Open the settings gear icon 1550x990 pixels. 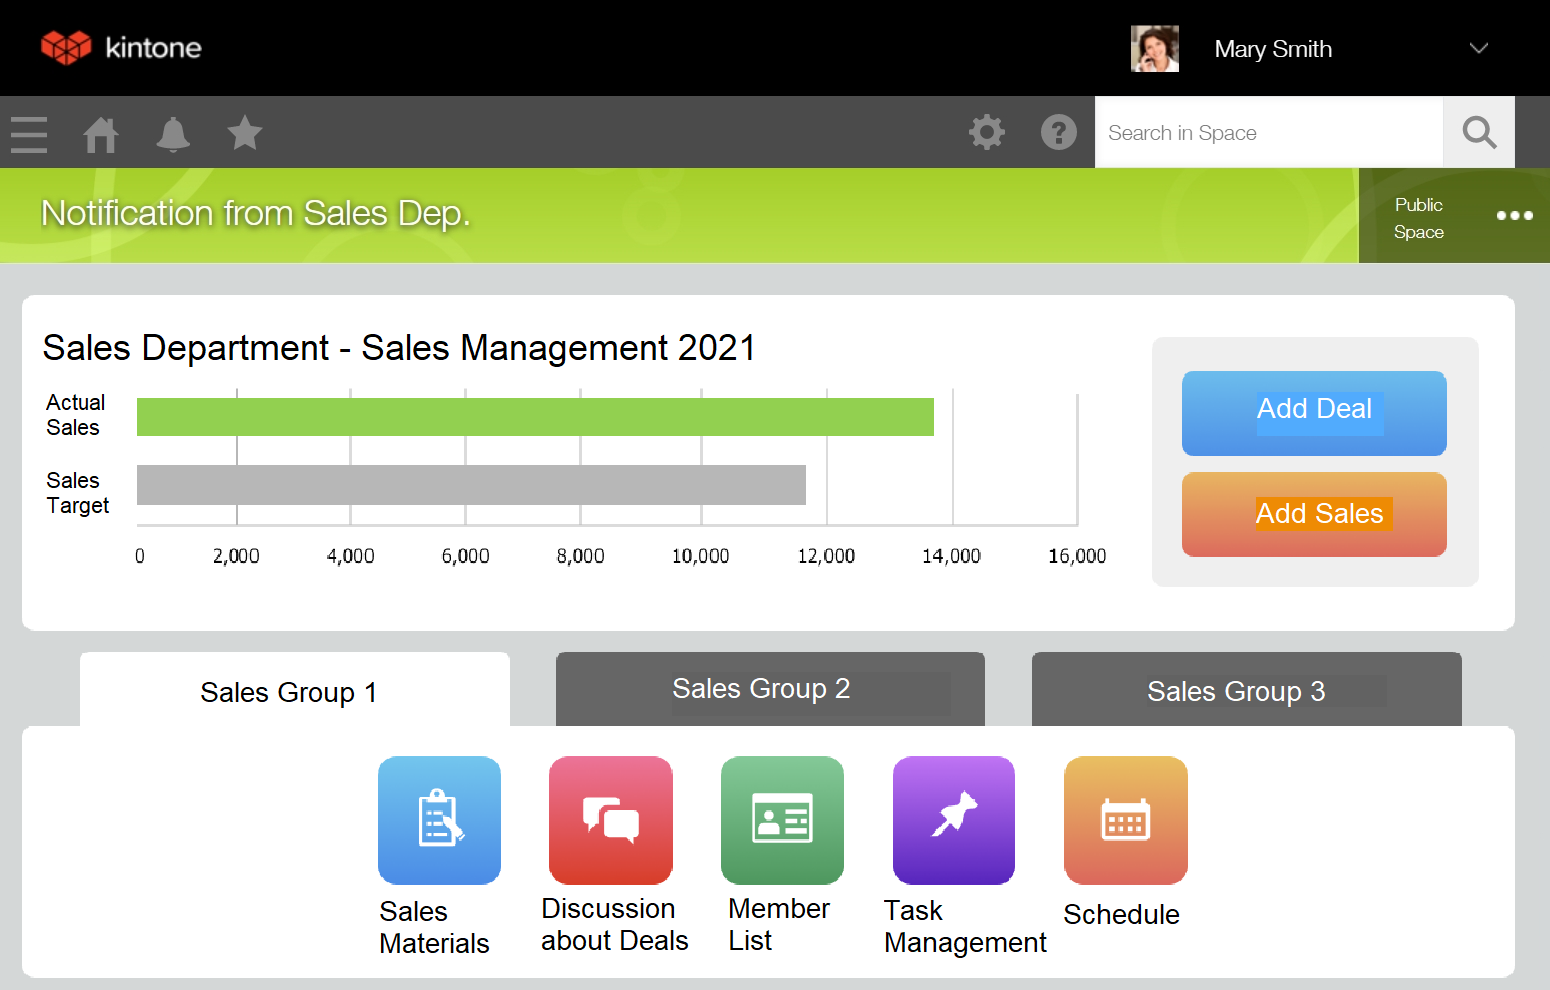pyautogui.click(x=986, y=132)
